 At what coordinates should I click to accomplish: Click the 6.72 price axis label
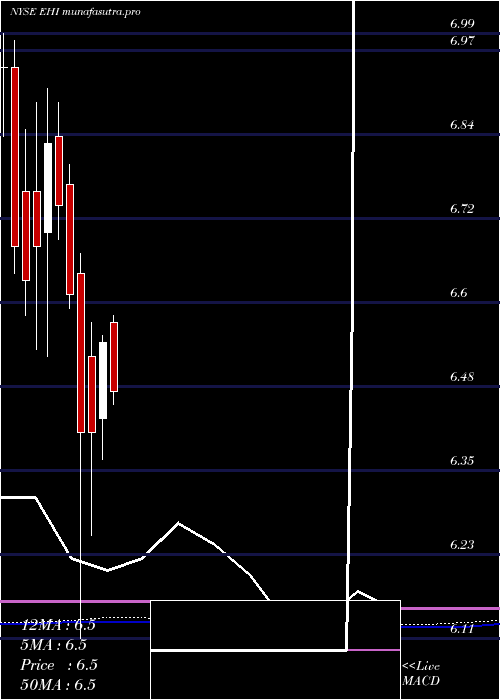coord(462,208)
